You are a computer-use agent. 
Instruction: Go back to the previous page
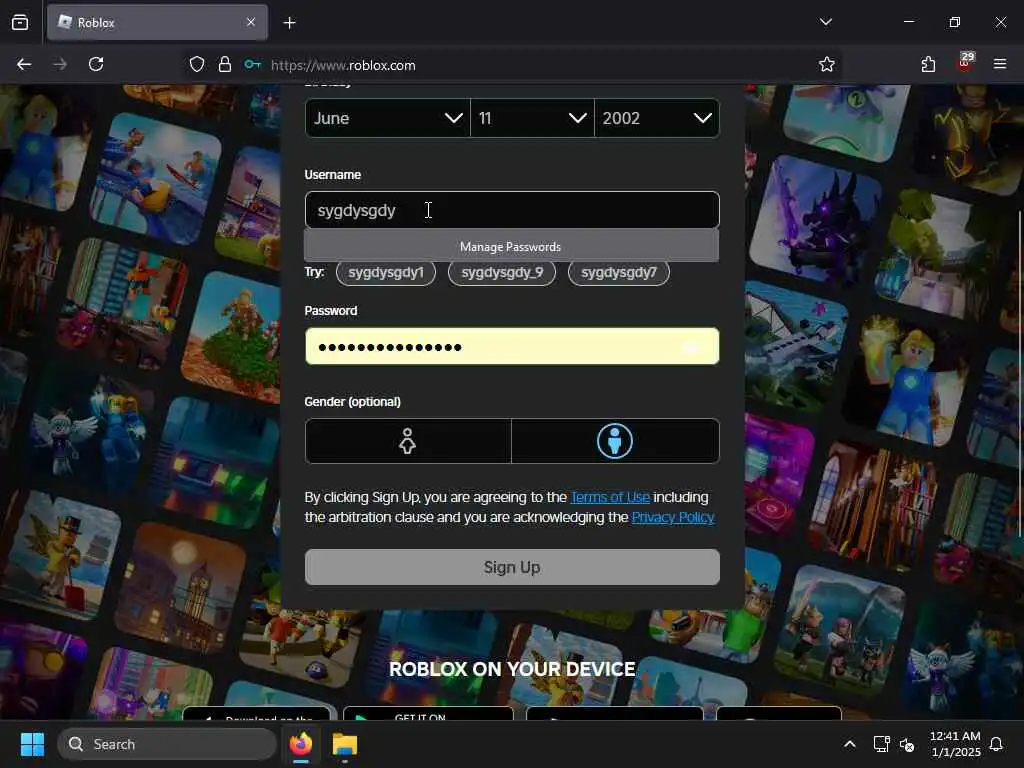coord(24,64)
